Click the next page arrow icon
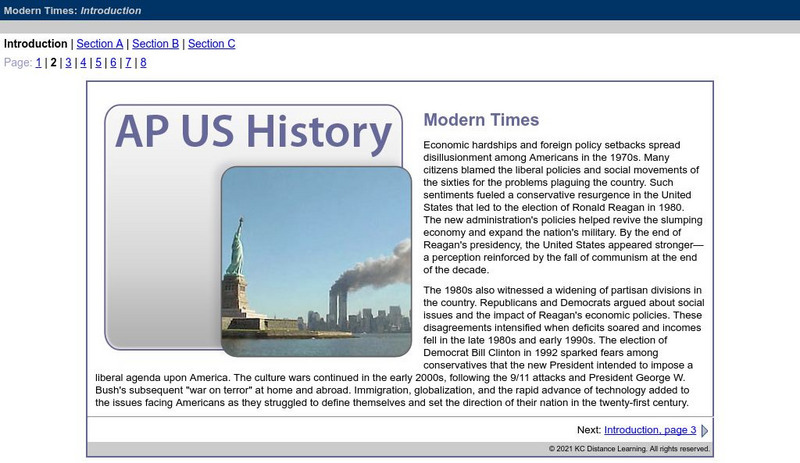This screenshot has height=463, width=800. [x=704, y=430]
